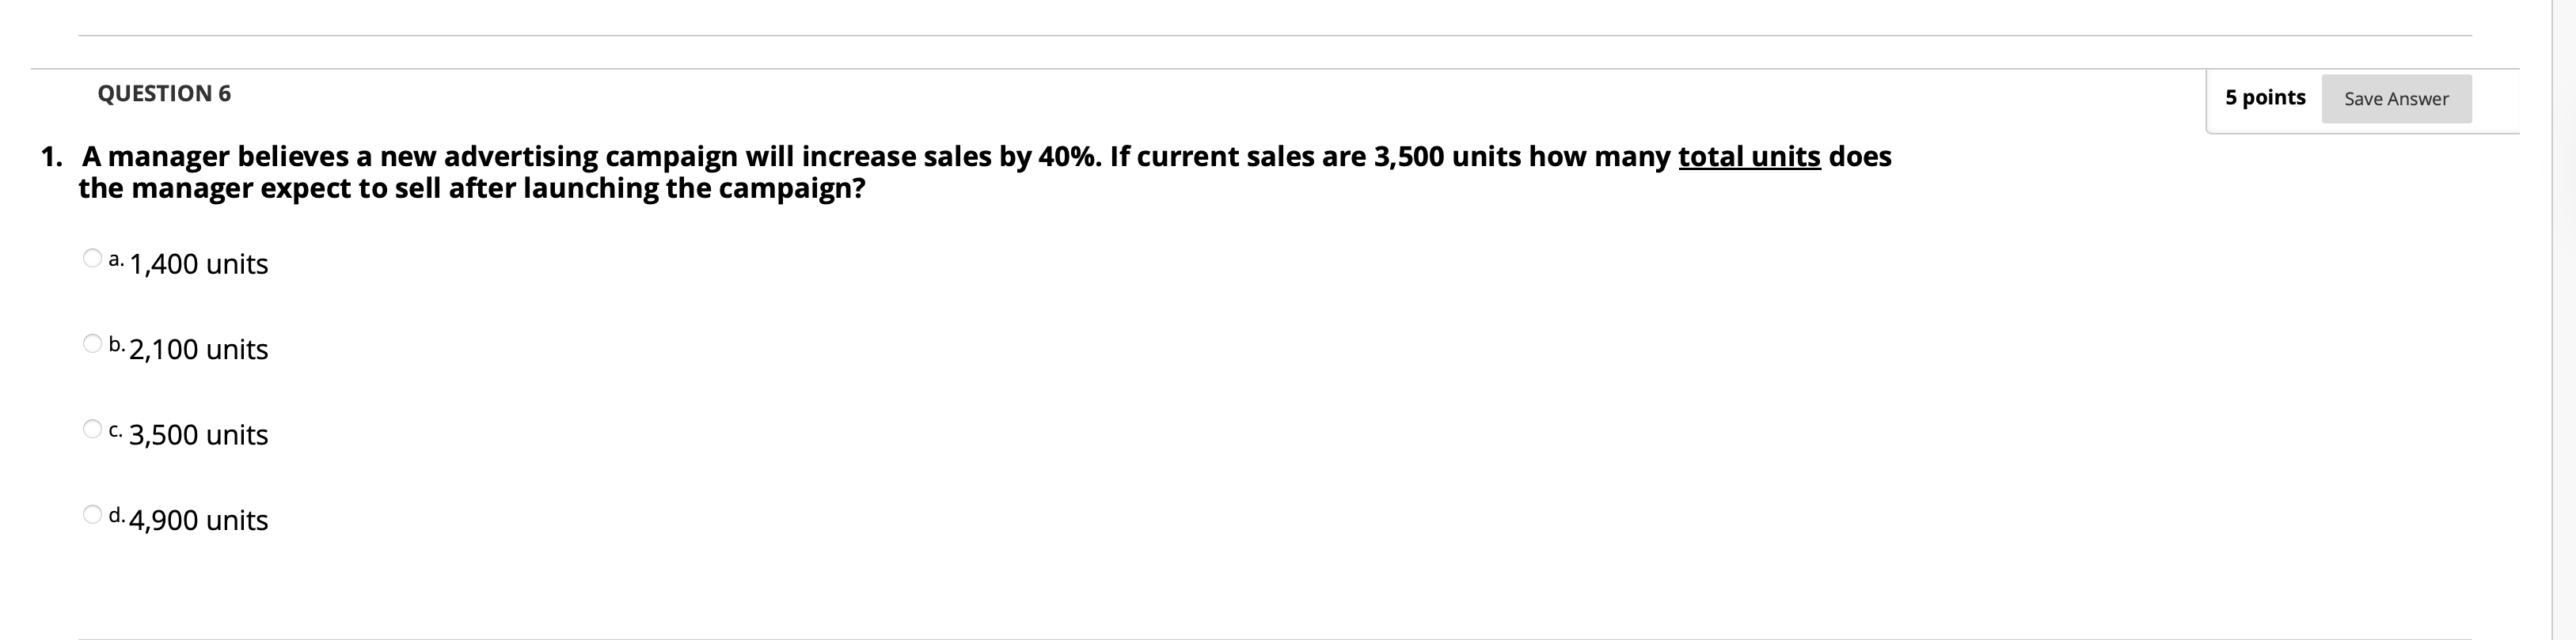The height and width of the screenshot is (640, 2576).
Task: Click the radio button beside 4,900 units
Action: click(x=92, y=513)
